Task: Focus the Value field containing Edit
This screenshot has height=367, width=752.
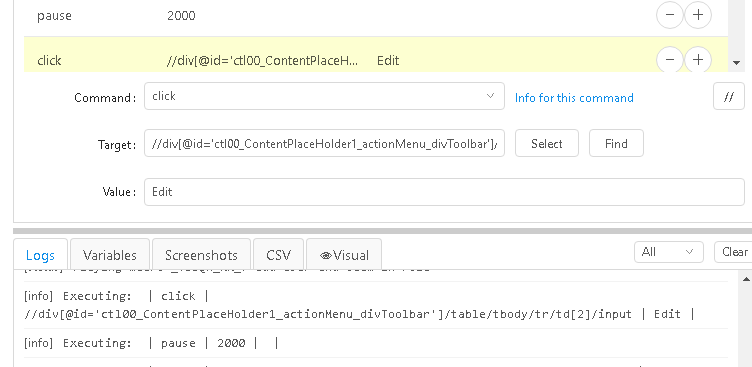Action: point(444,192)
